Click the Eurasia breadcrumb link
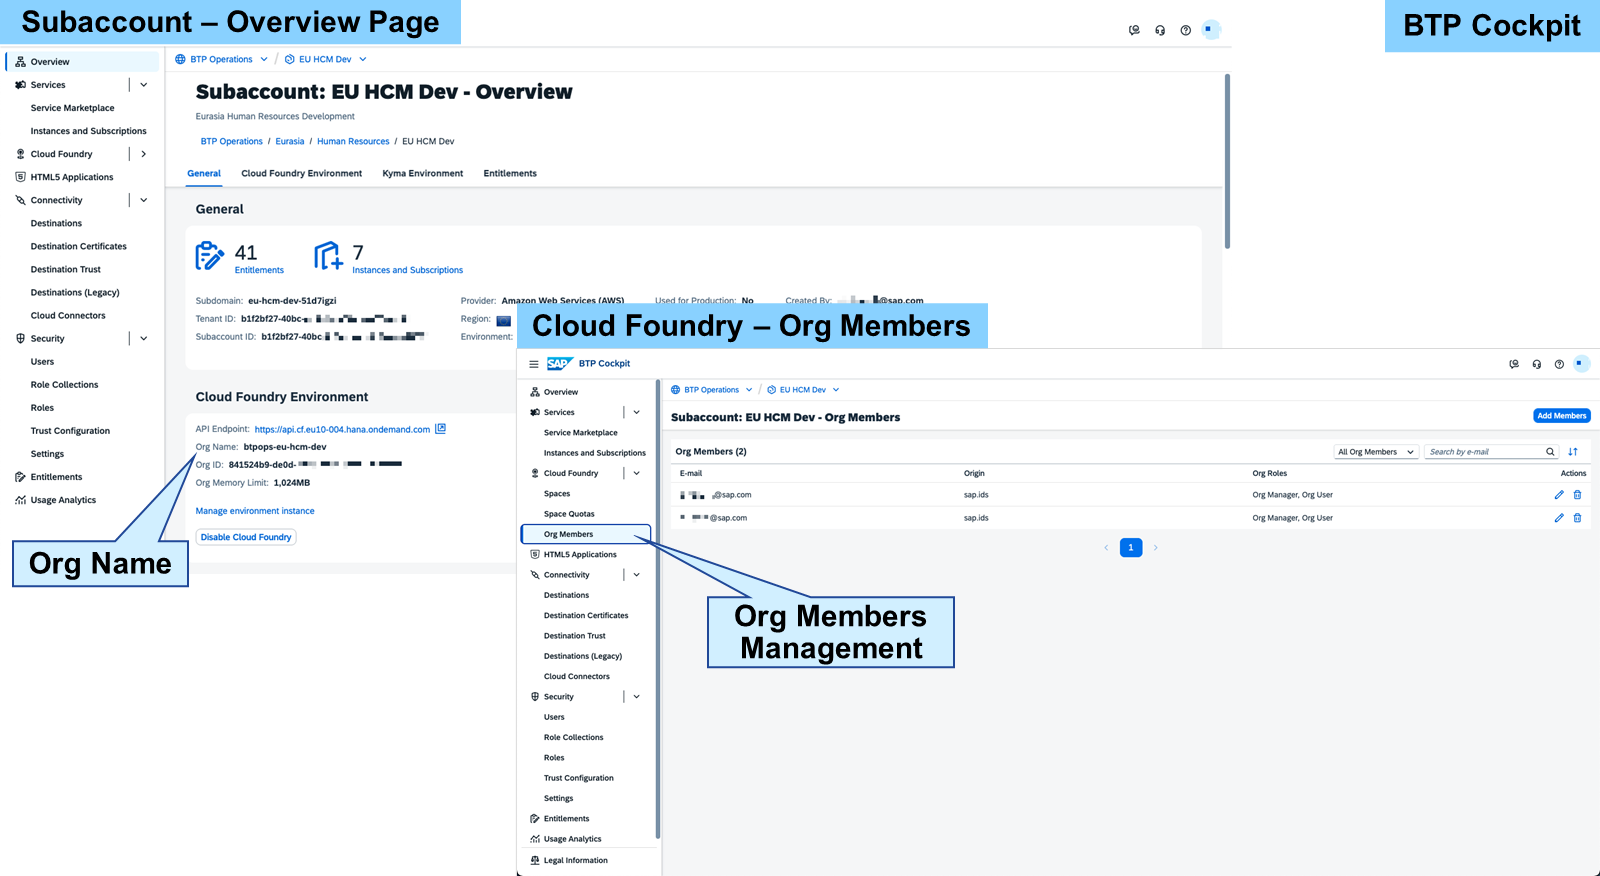Screen dimensions: 1600x876 click(x=290, y=142)
